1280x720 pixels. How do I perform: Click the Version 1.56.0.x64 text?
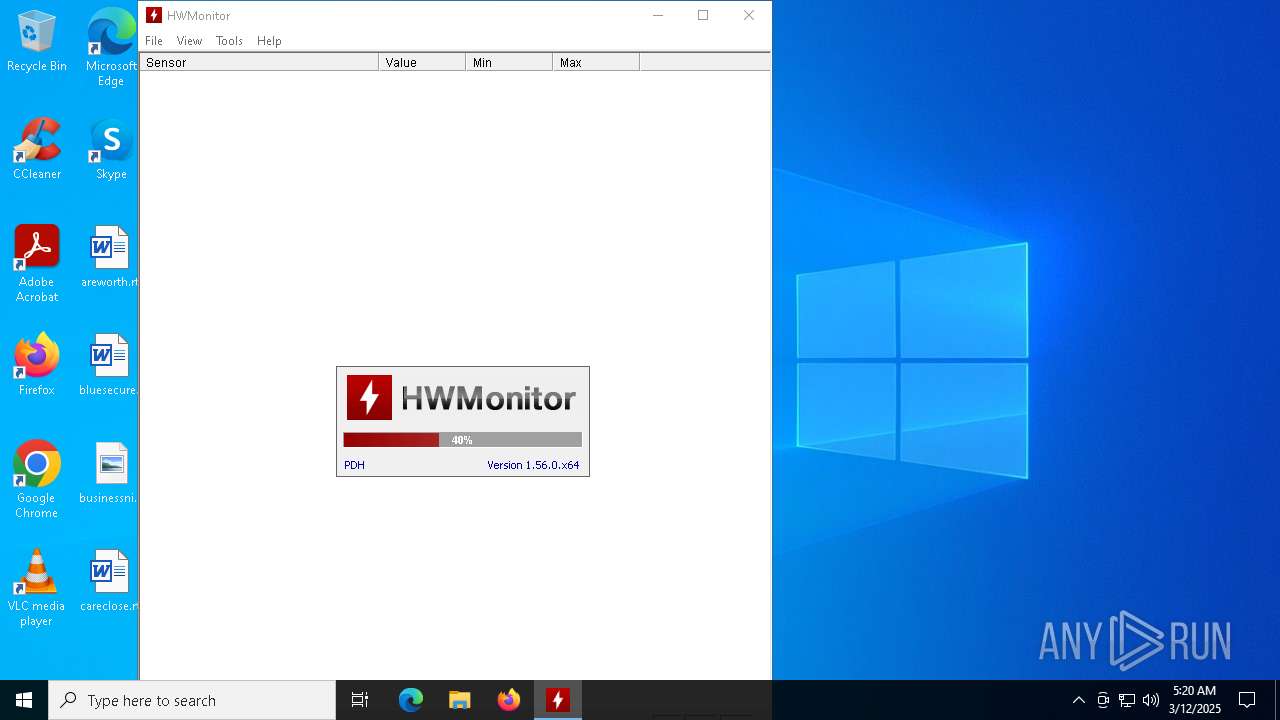click(533, 465)
